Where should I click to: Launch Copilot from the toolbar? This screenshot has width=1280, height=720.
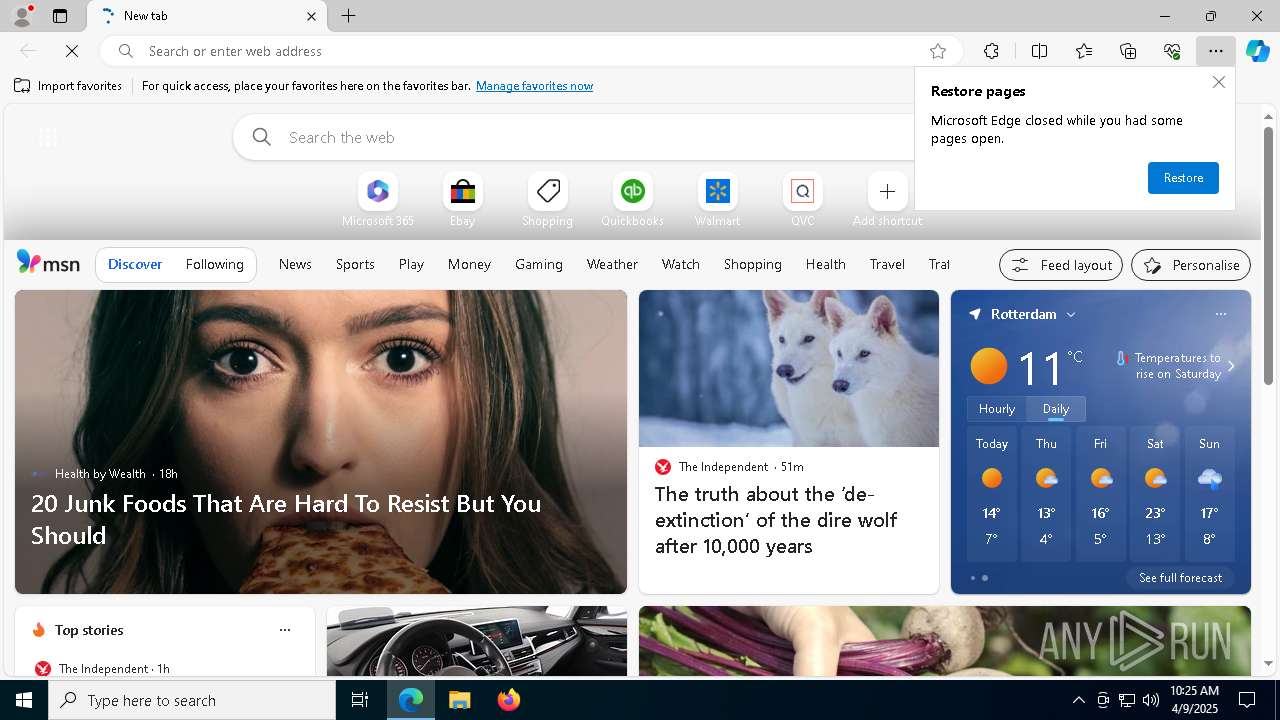coord(1258,51)
